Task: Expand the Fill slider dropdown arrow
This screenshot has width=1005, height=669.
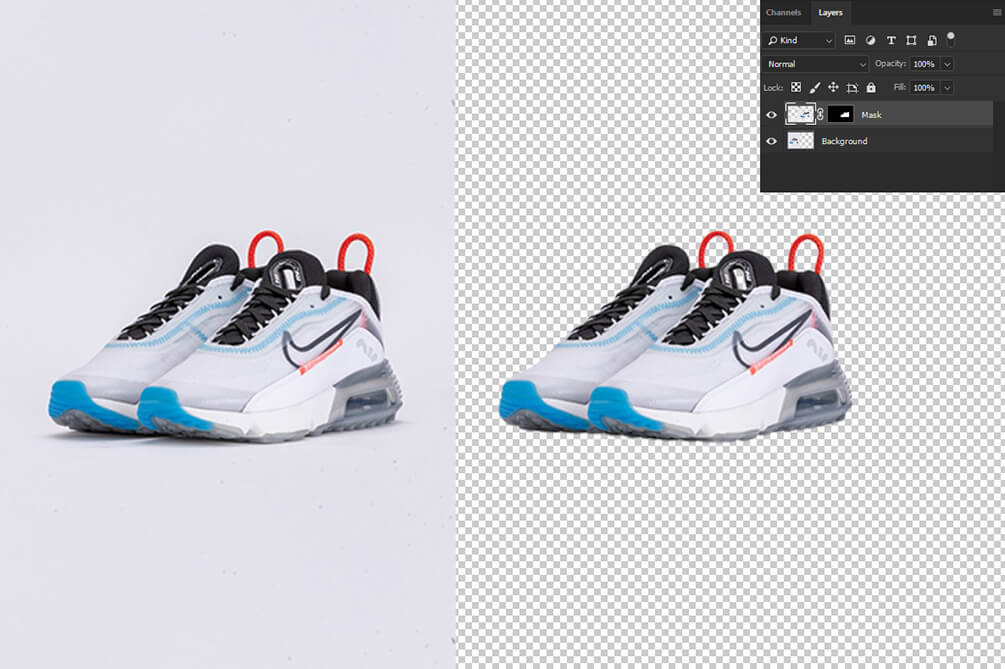Action: pos(947,88)
